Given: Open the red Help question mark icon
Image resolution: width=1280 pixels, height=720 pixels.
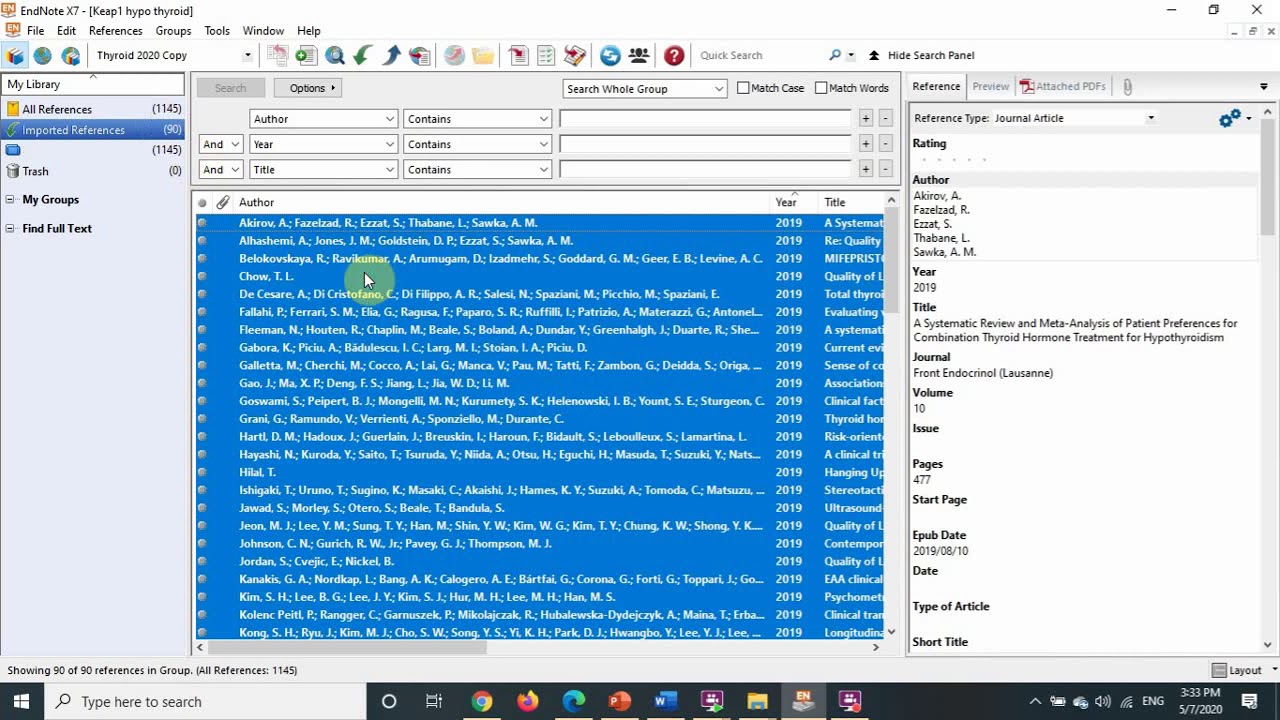Looking at the screenshot, I should pos(674,56).
